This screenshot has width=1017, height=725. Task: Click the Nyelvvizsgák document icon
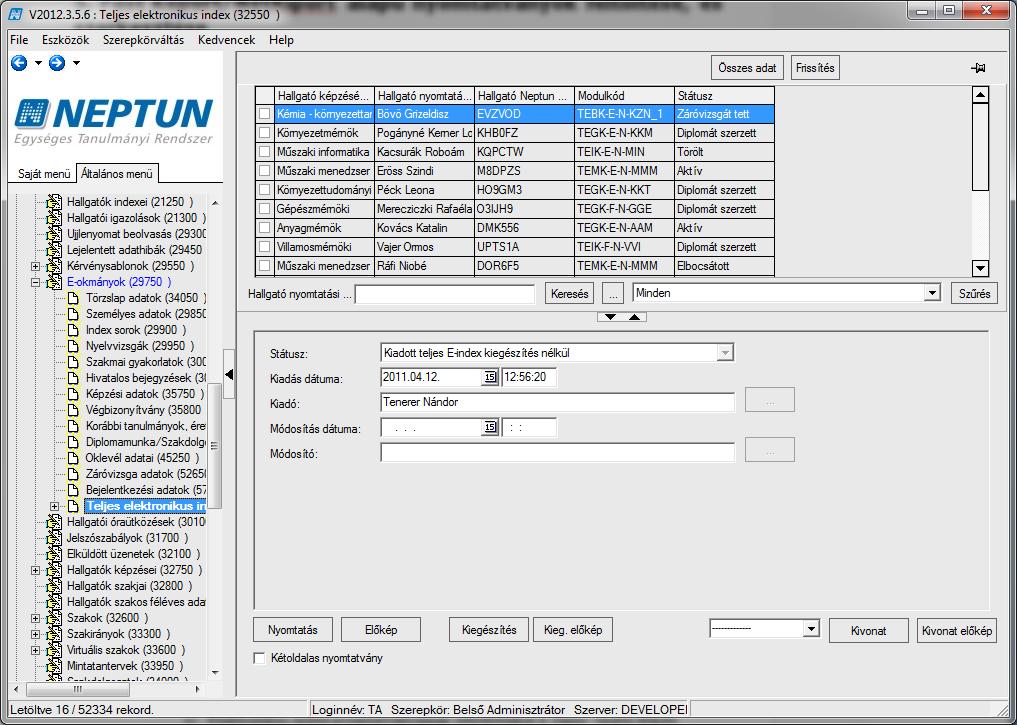click(x=73, y=346)
